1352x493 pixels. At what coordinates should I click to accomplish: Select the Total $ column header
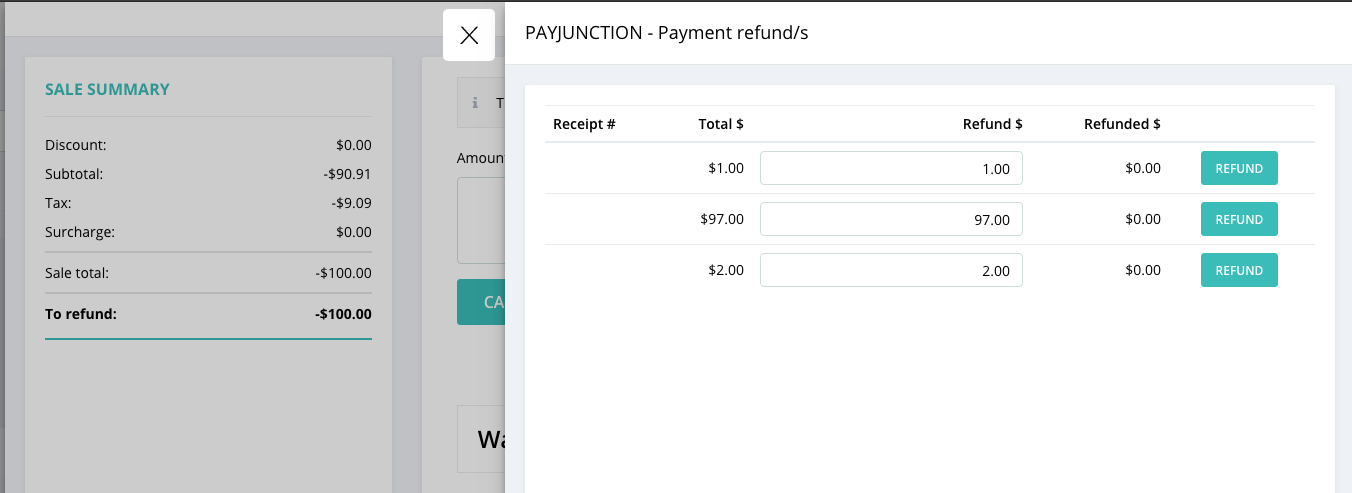[x=721, y=124]
